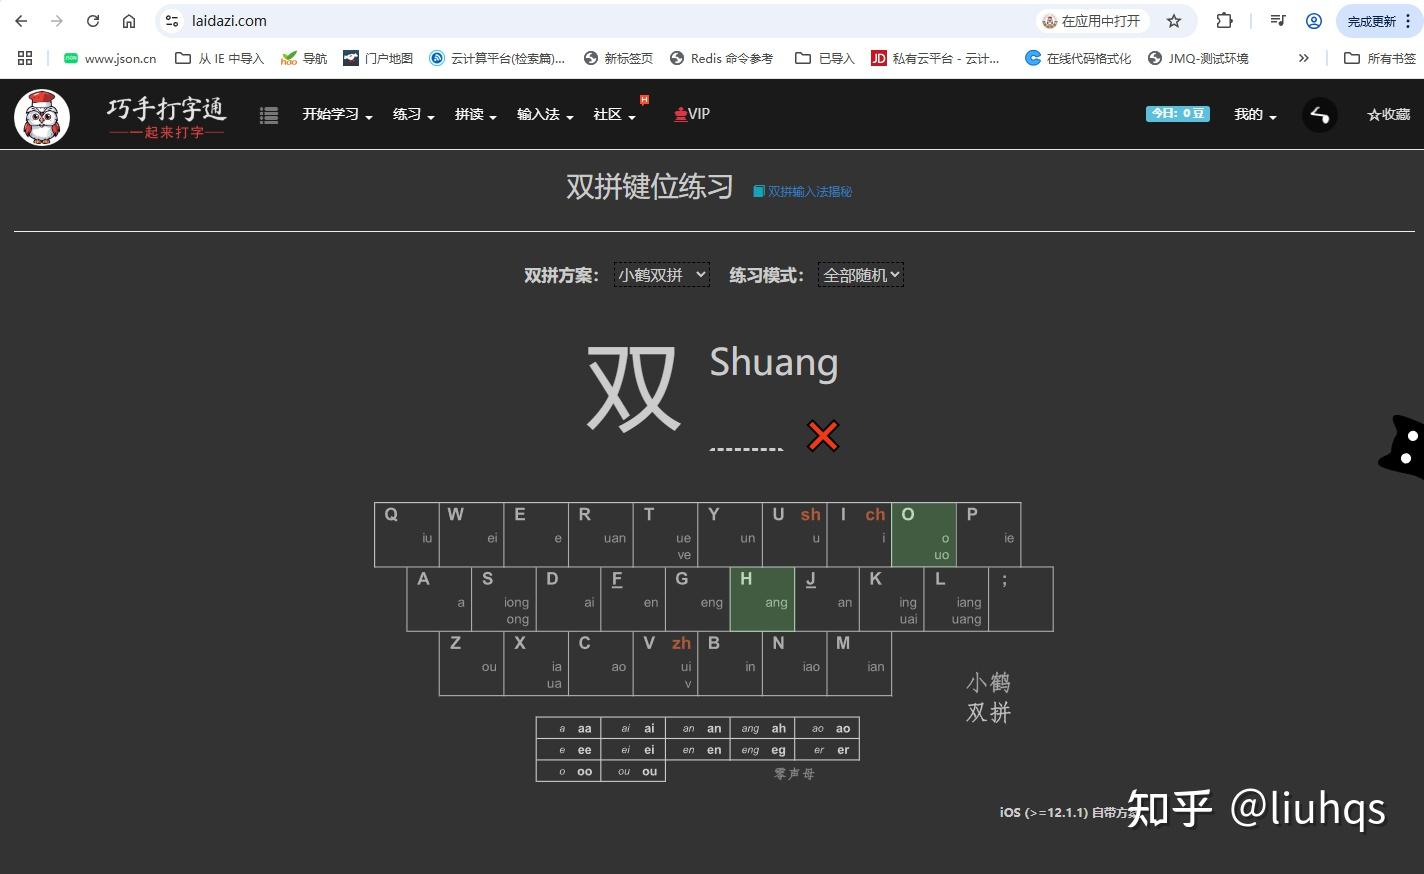Open the 双拼方案 dropdown showing 小鹤双拼
Image resolution: width=1424 pixels, height=874 pixels.
point(662,275)
